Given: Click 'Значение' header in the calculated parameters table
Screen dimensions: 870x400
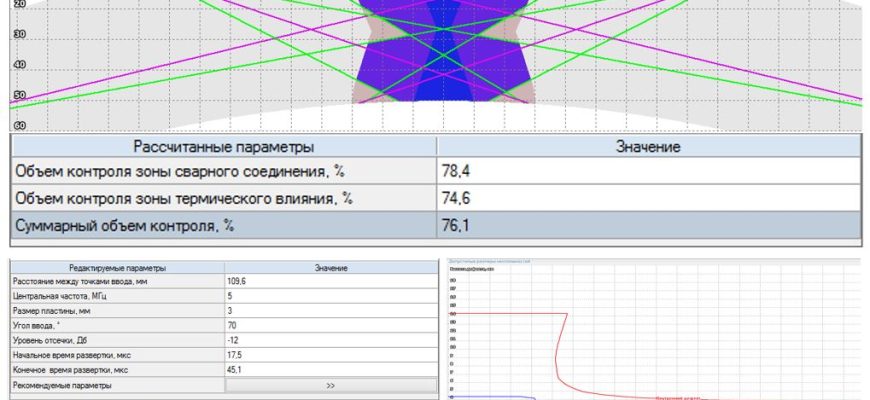Looking at the screenshot, I should pyautogui.click(x=647, y=147).
